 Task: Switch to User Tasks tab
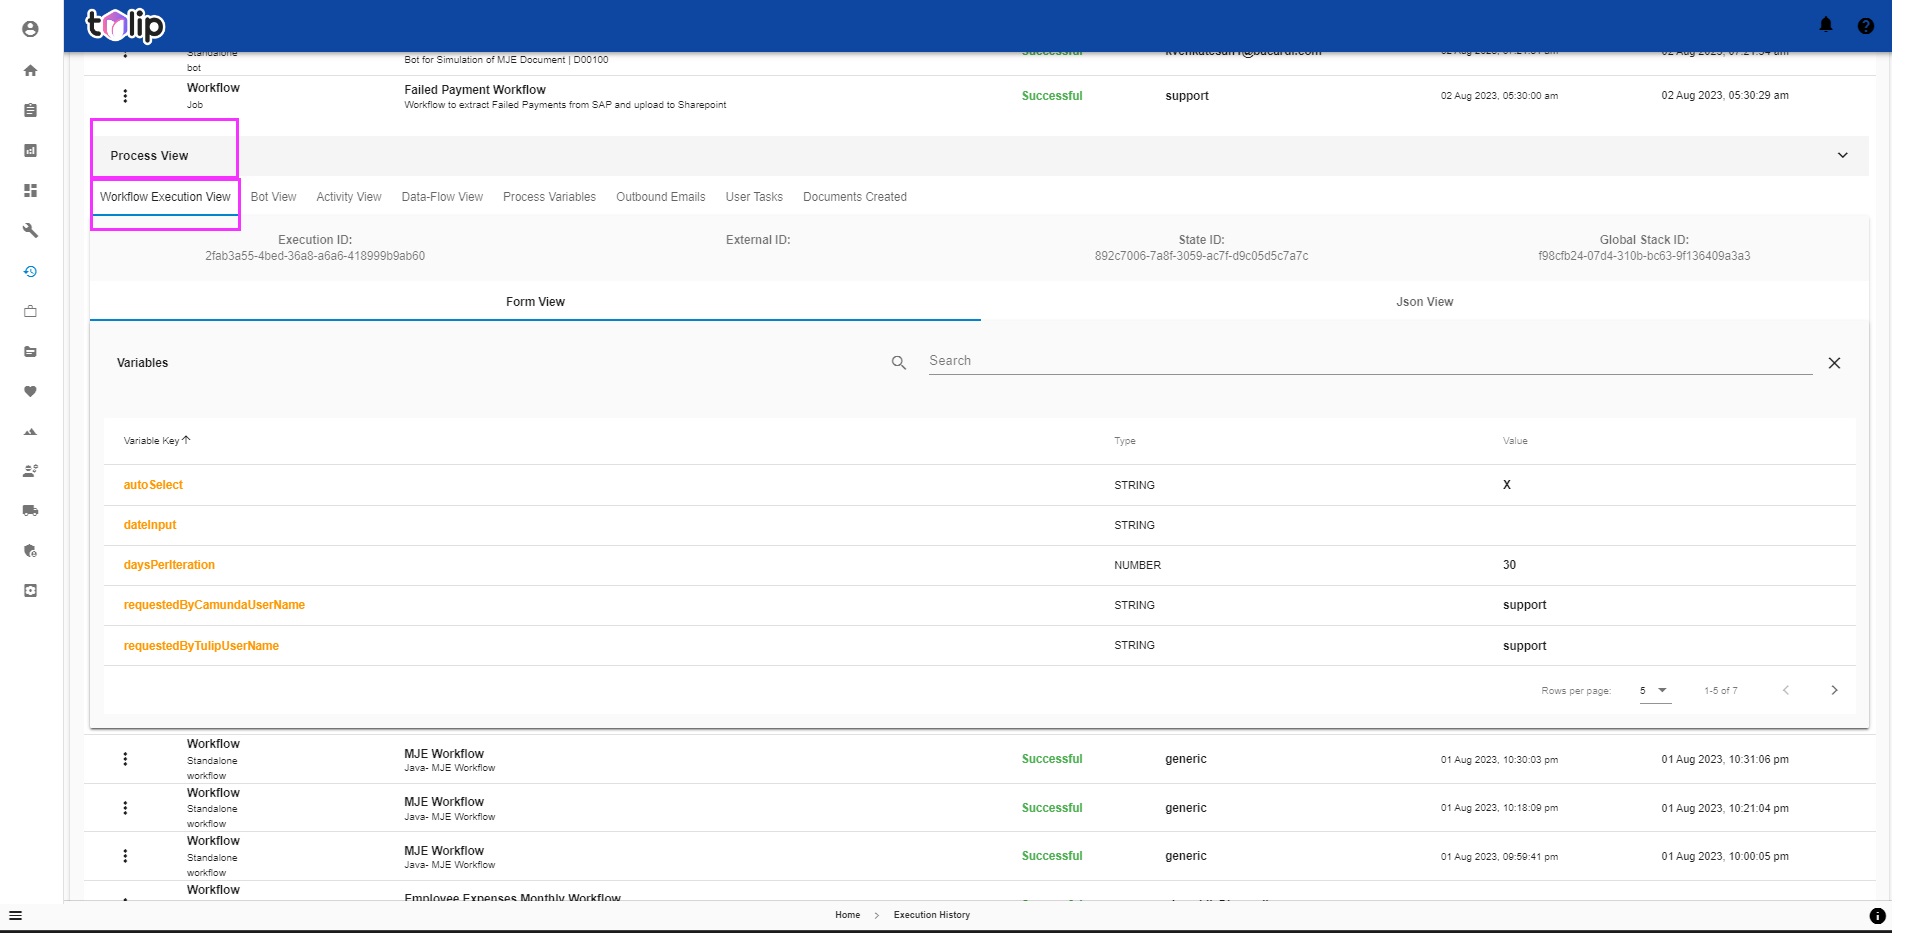click(754, 197)
